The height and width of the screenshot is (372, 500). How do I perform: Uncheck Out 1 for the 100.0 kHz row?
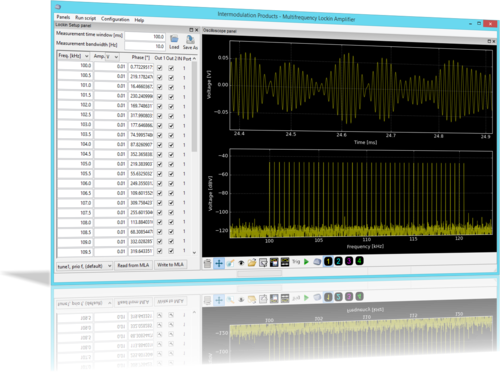coord(160,68)
